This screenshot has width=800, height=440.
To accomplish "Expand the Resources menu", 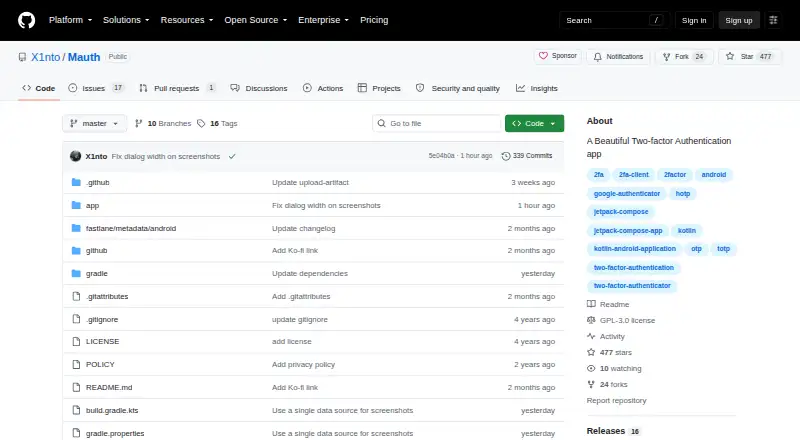I will click(x=187, y=20).
